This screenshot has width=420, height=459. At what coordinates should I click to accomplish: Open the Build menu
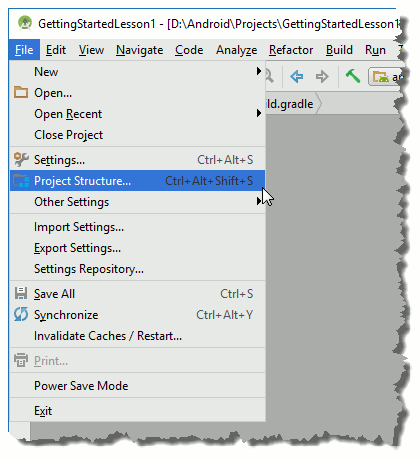click(339, 50)
